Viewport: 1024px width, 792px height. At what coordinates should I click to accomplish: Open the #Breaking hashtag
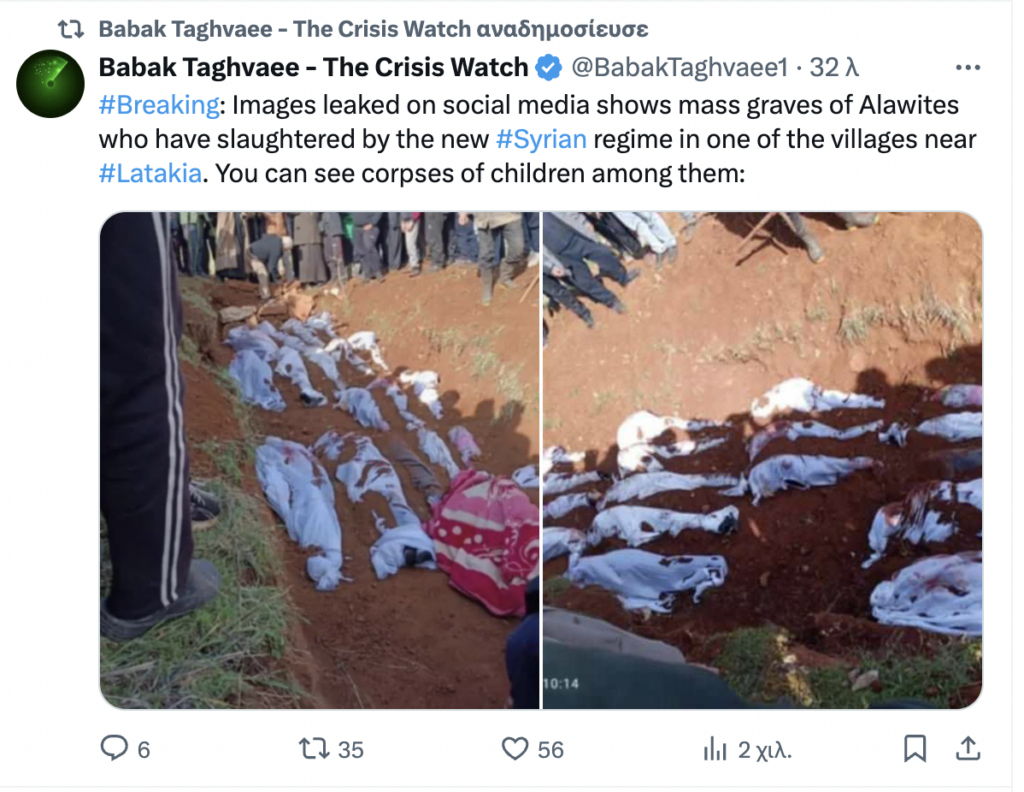coord(159,104)
